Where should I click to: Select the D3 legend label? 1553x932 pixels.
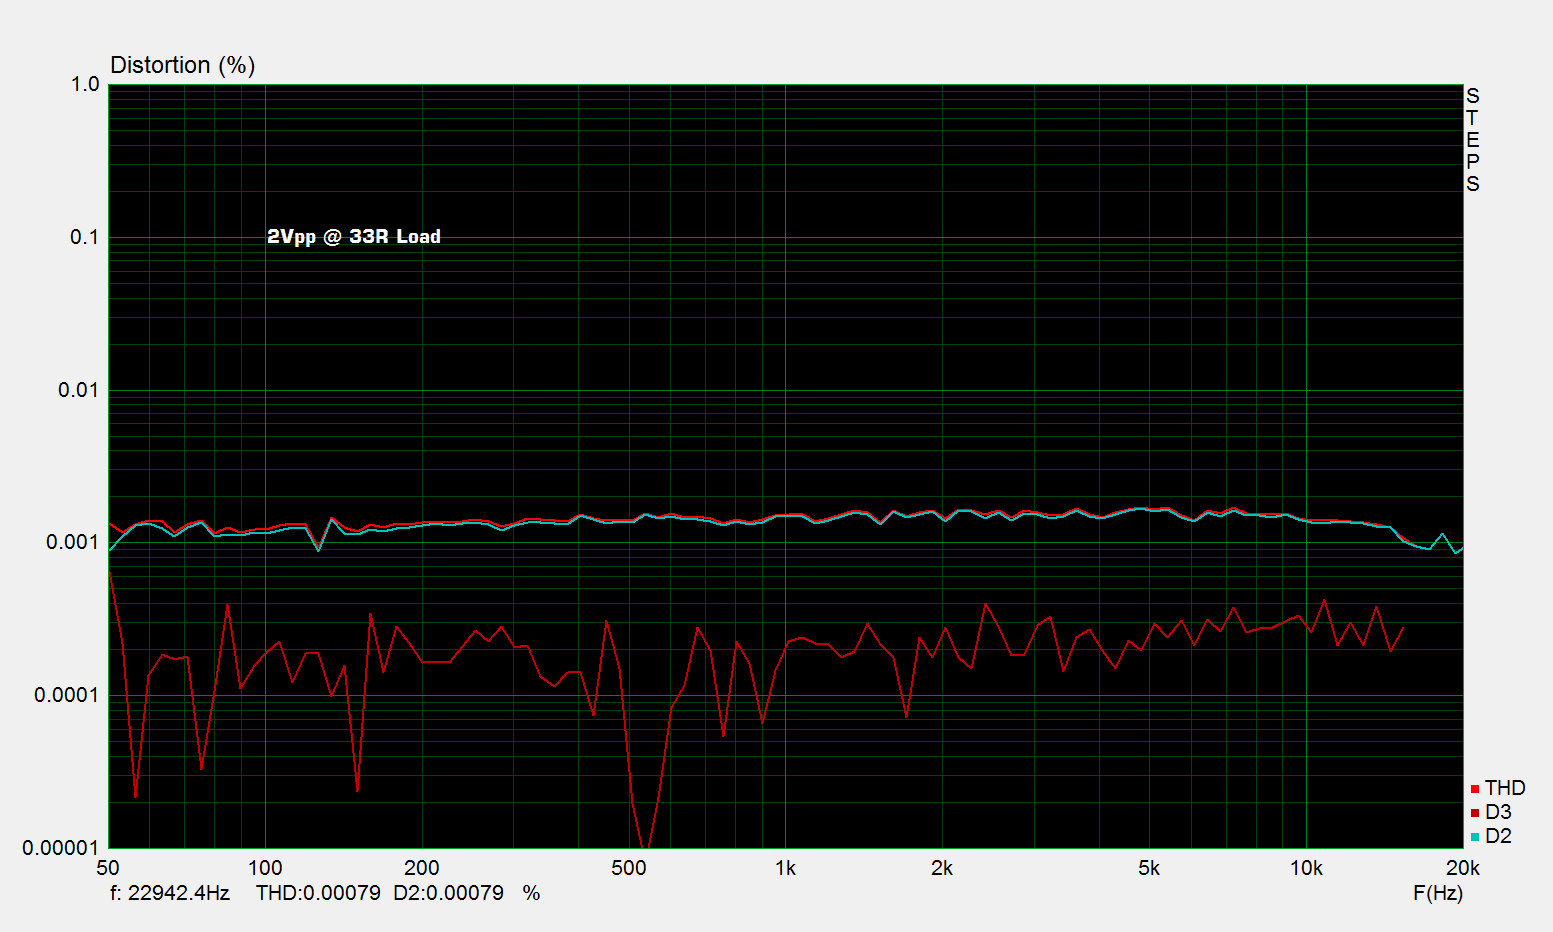(1498, 812)
